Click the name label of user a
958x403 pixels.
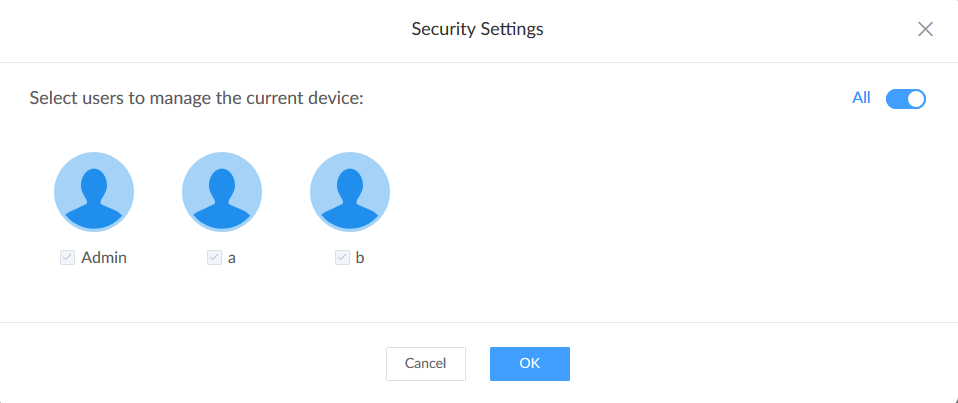(232, 258)
